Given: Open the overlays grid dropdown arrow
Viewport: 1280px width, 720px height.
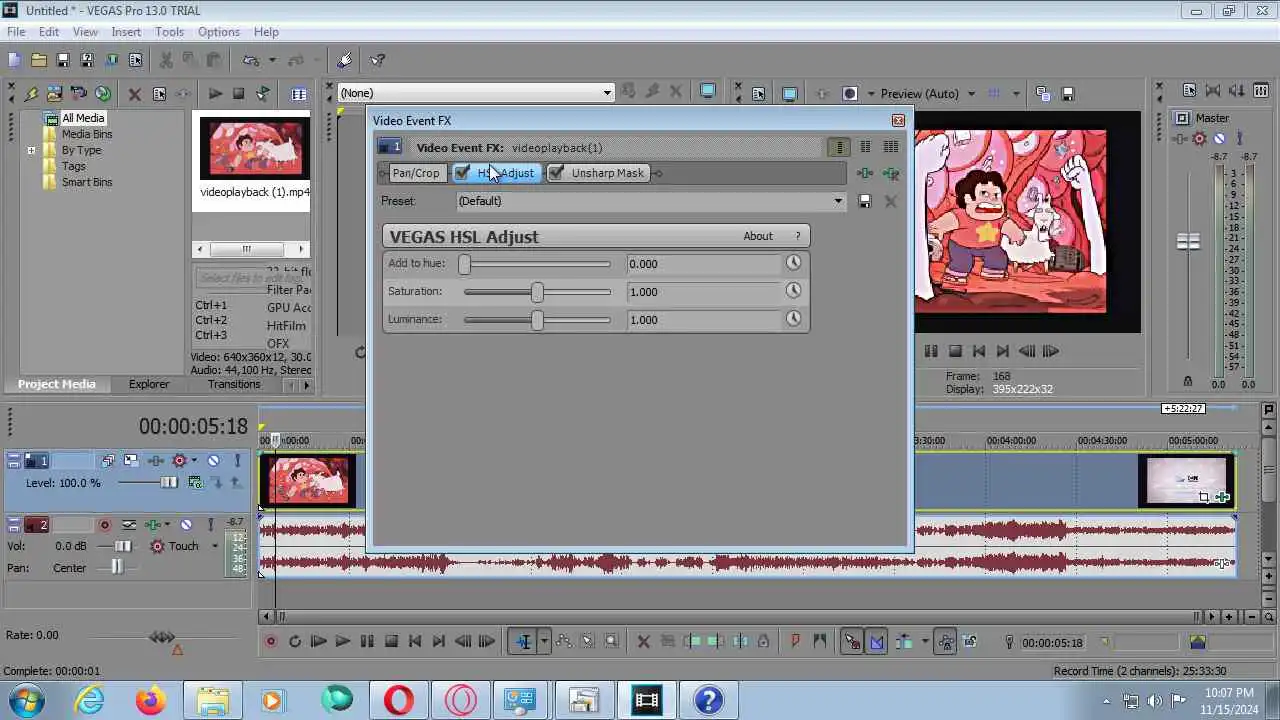Looking at the screenshot, I should click(1016, 94).
